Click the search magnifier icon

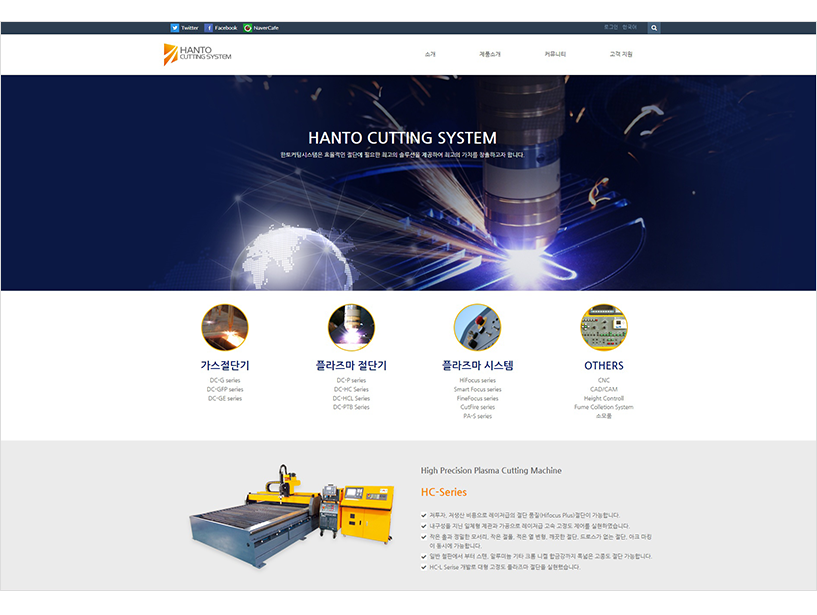[654, 28]
